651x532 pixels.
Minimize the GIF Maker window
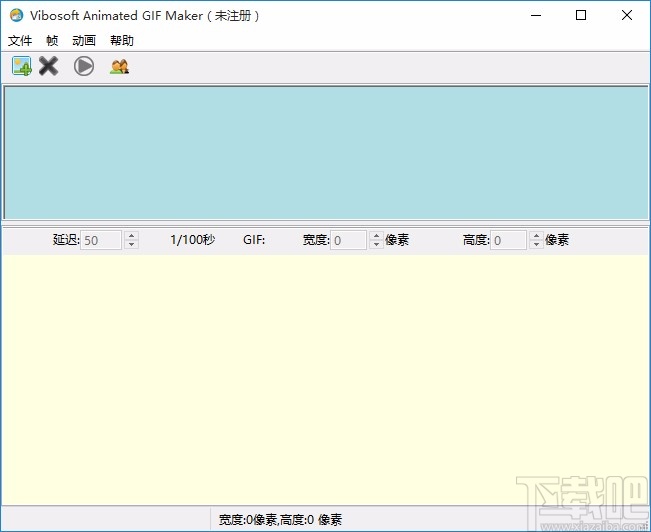pyautogui.click(x=536, y=15)
